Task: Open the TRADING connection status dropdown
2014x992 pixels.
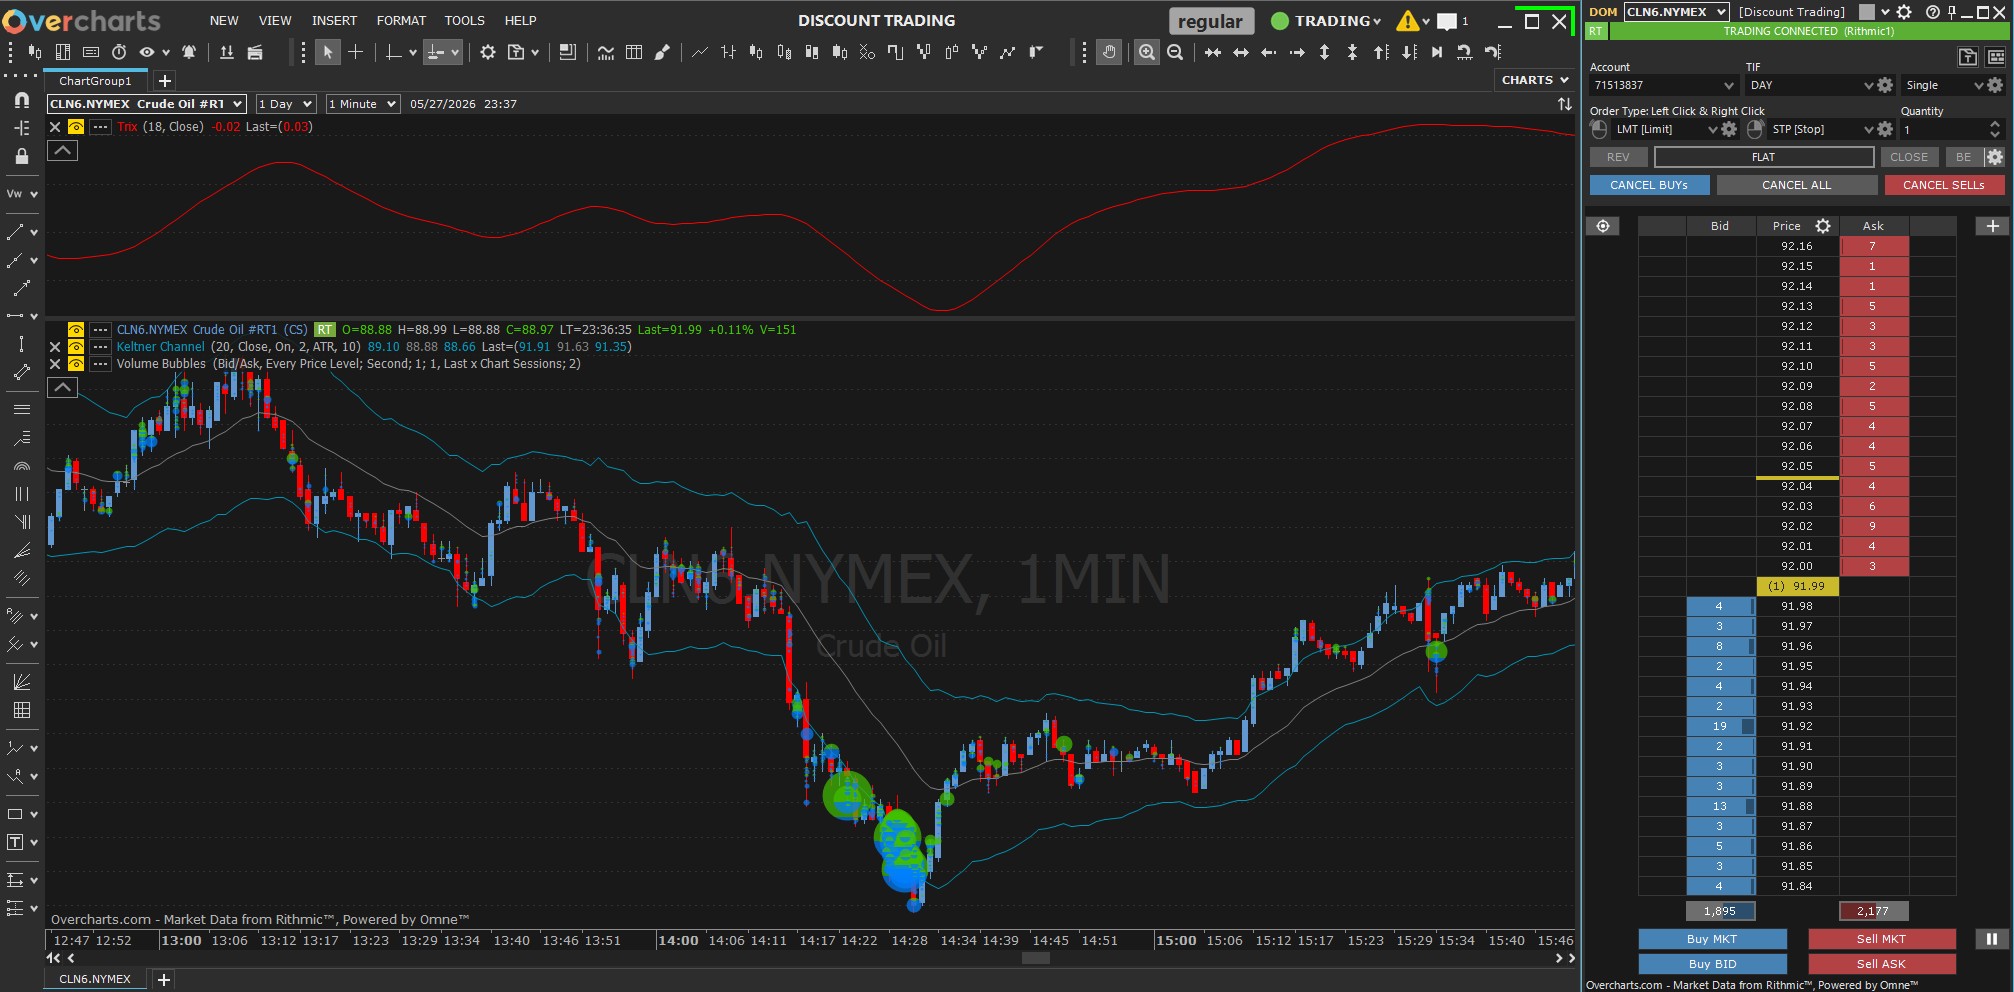Action: (x=1326, y=21)
